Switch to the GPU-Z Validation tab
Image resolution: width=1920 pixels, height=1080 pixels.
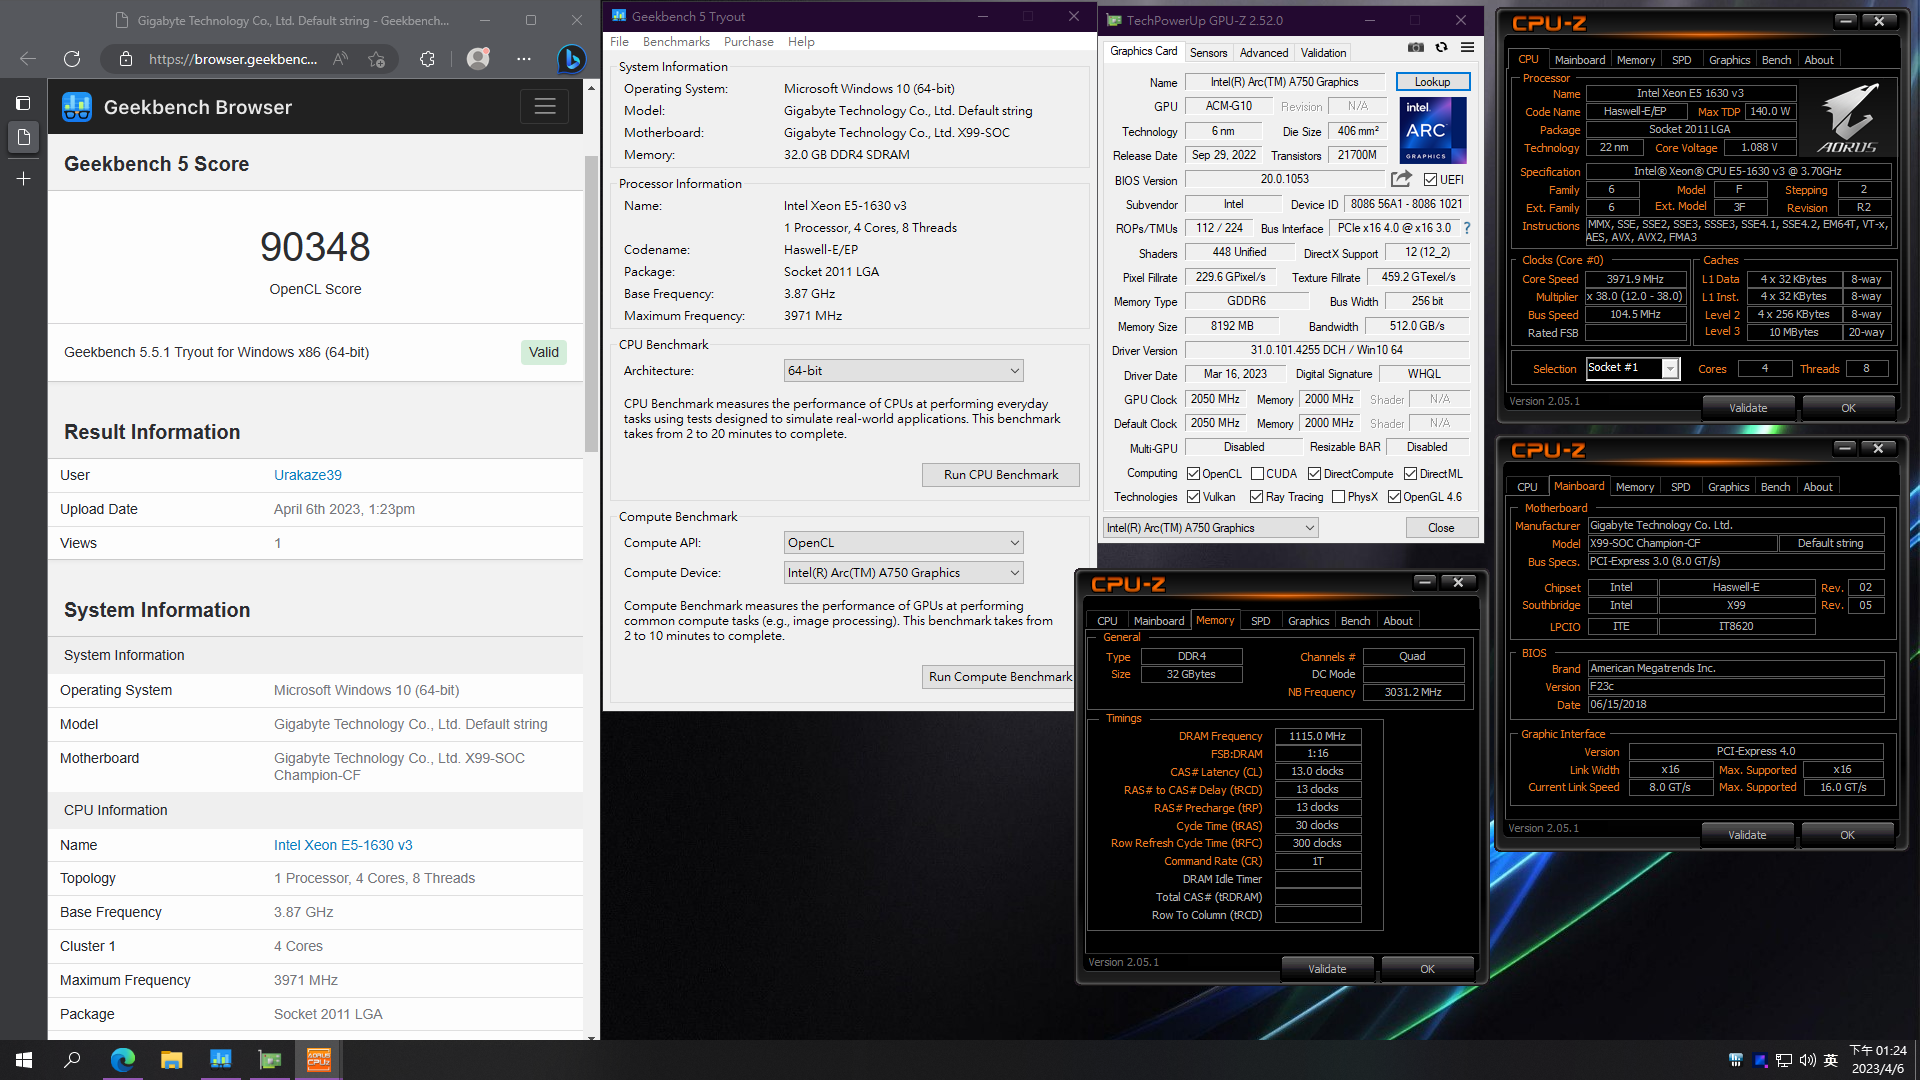pyautogui.click(x=1323, y=53)
